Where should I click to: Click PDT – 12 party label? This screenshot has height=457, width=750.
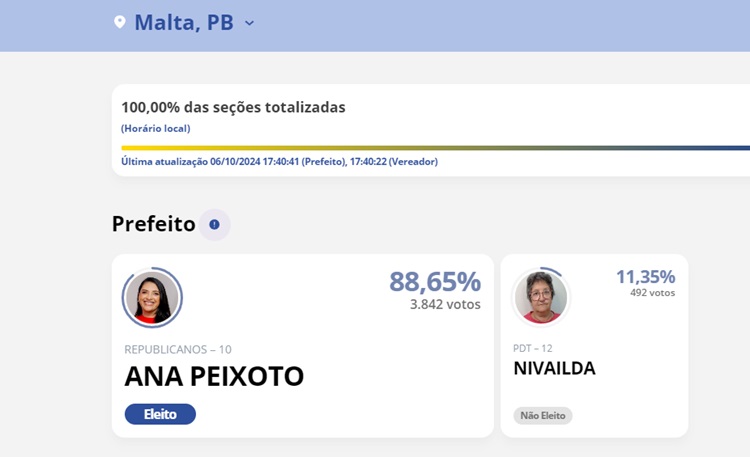[532, 348]
